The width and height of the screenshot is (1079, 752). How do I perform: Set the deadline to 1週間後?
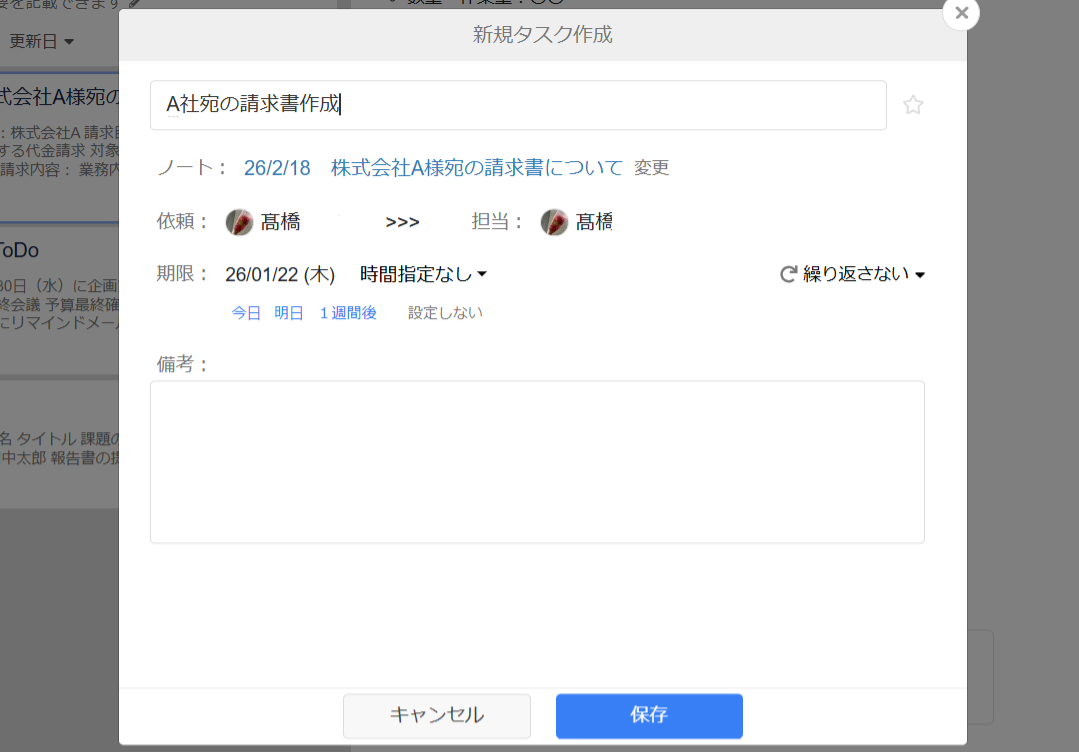(347, 312)
